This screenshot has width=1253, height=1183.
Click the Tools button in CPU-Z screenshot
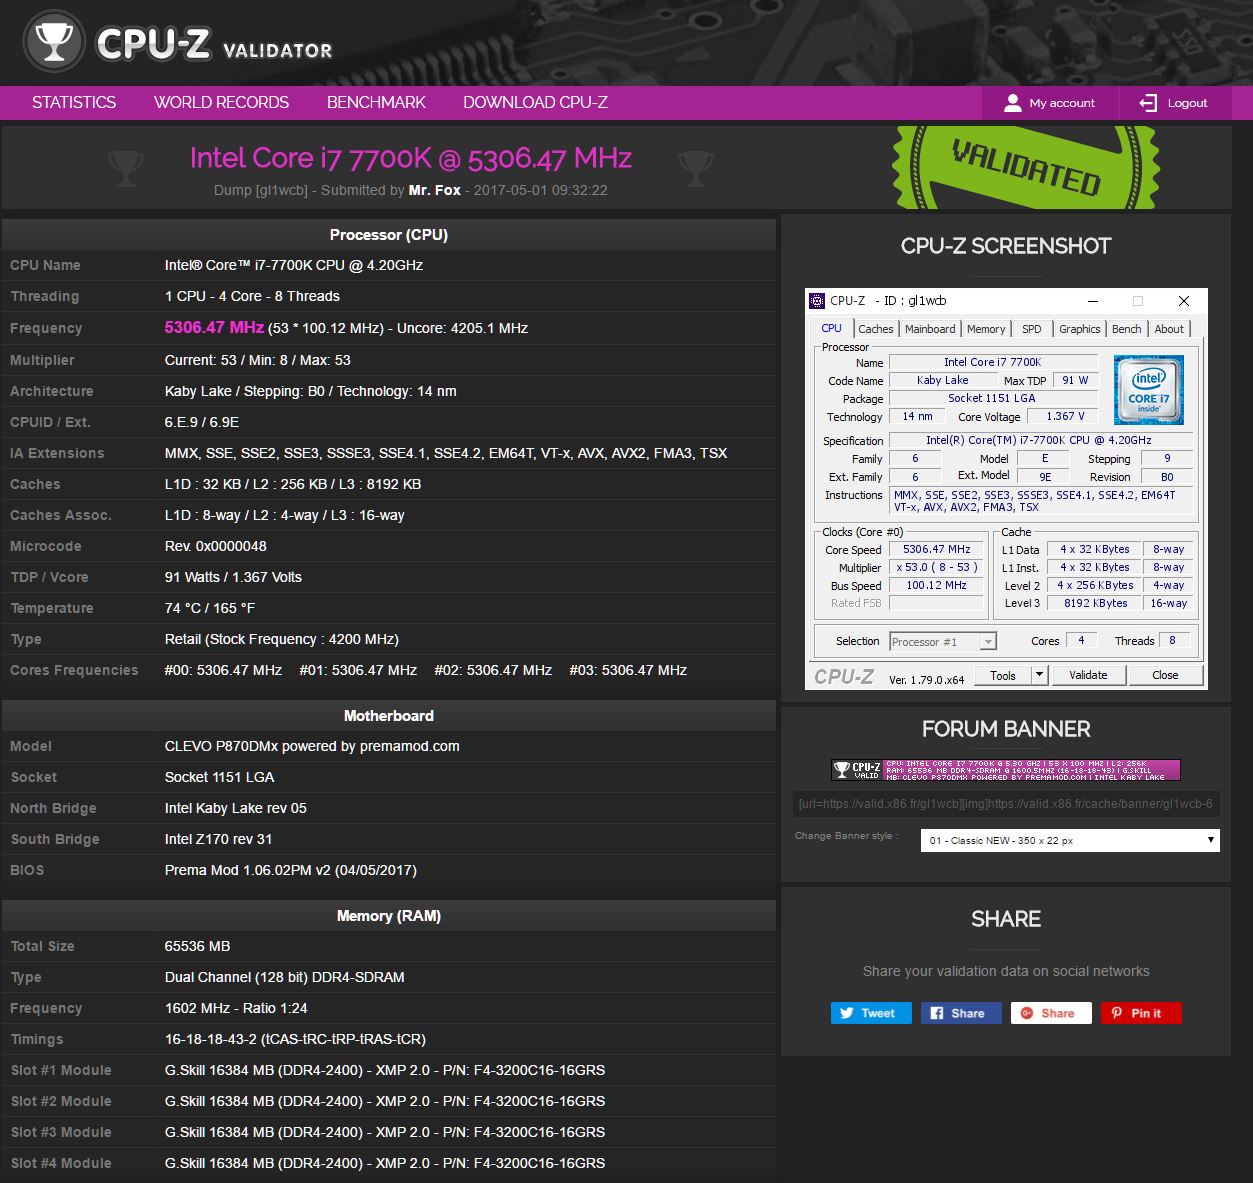(1003, 675)
